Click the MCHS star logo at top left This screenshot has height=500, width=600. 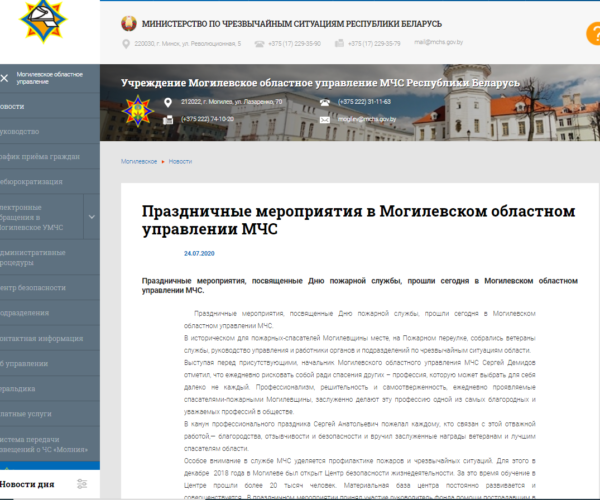pyautogui.click(x=43, y=20)
